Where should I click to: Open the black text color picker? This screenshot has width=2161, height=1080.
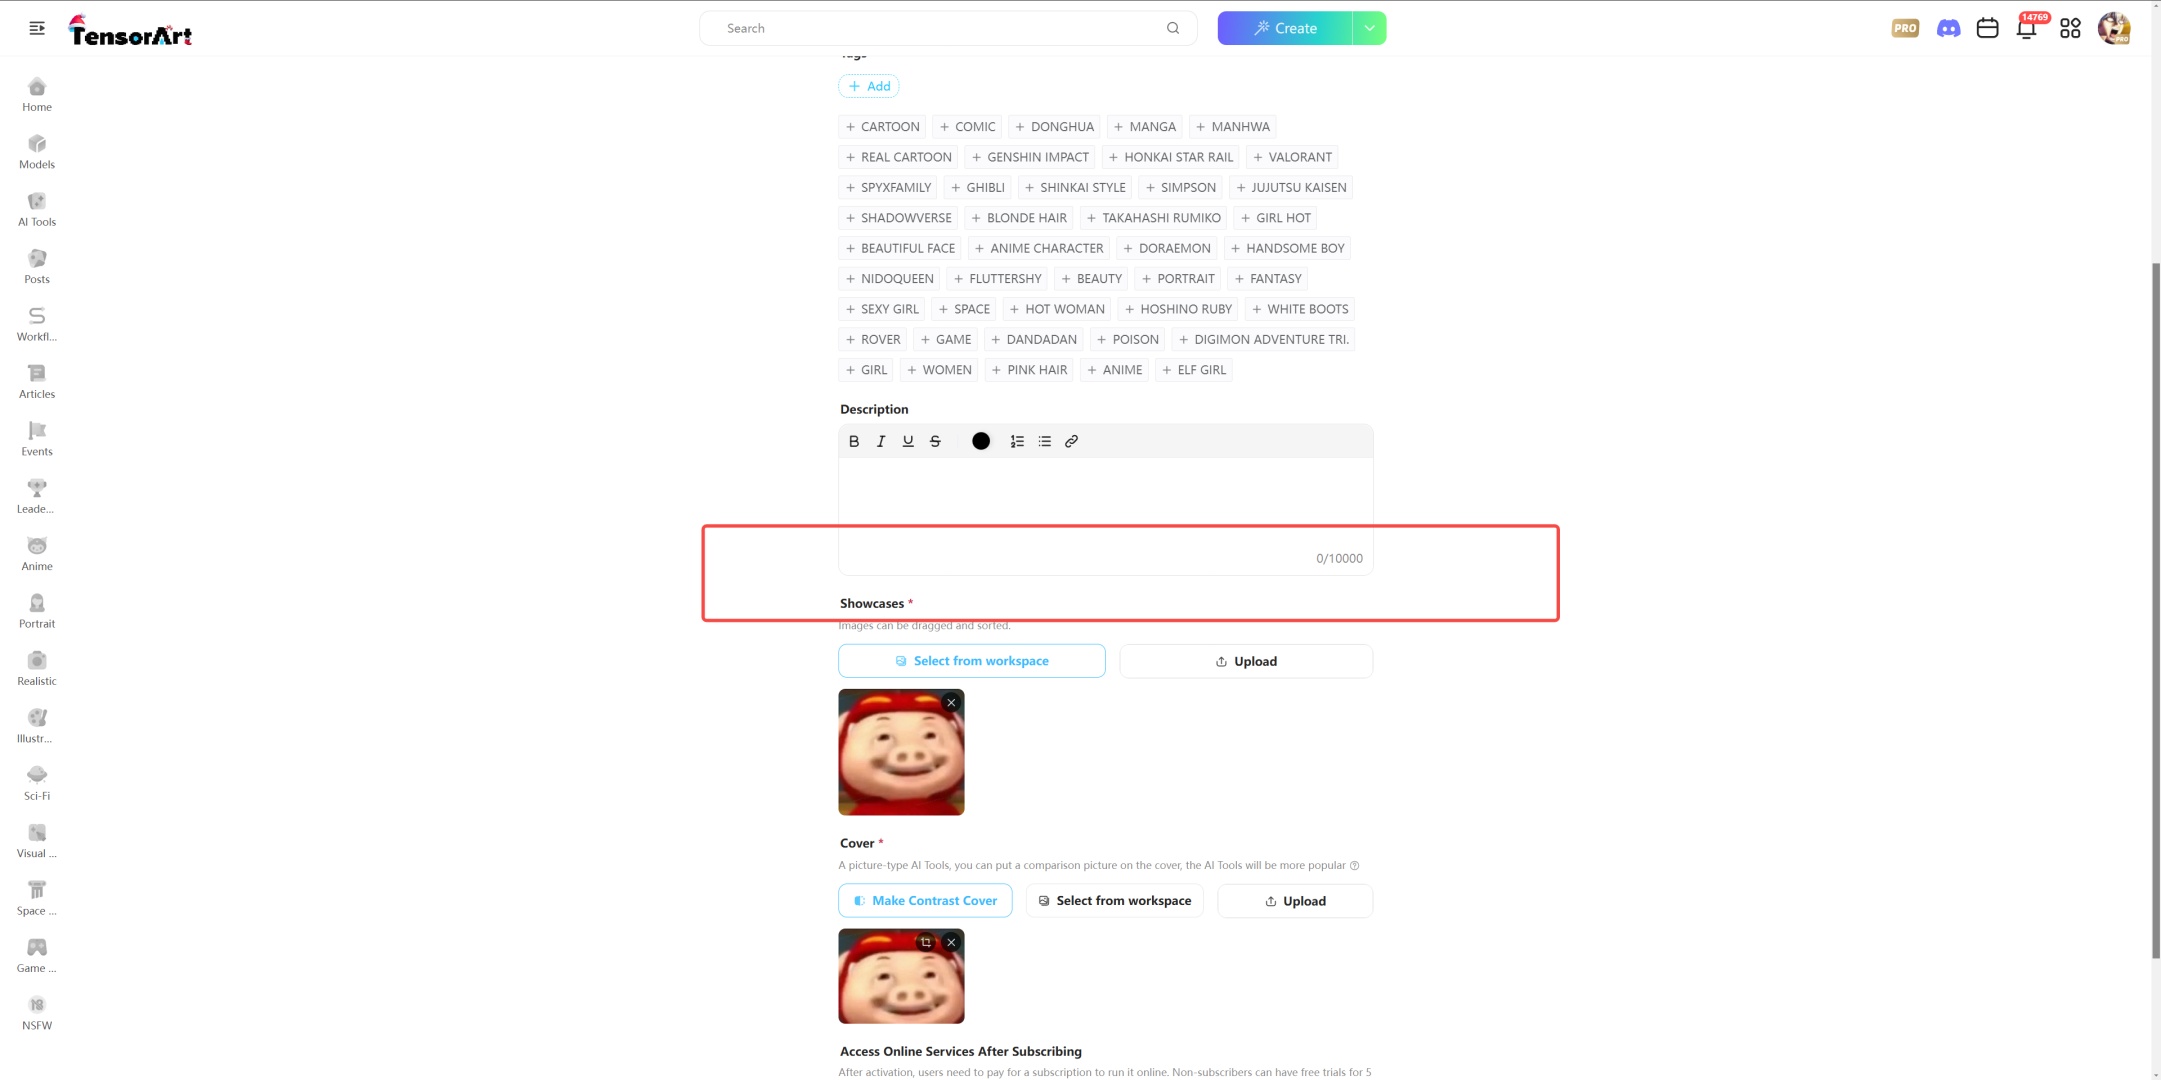point(981,441)
